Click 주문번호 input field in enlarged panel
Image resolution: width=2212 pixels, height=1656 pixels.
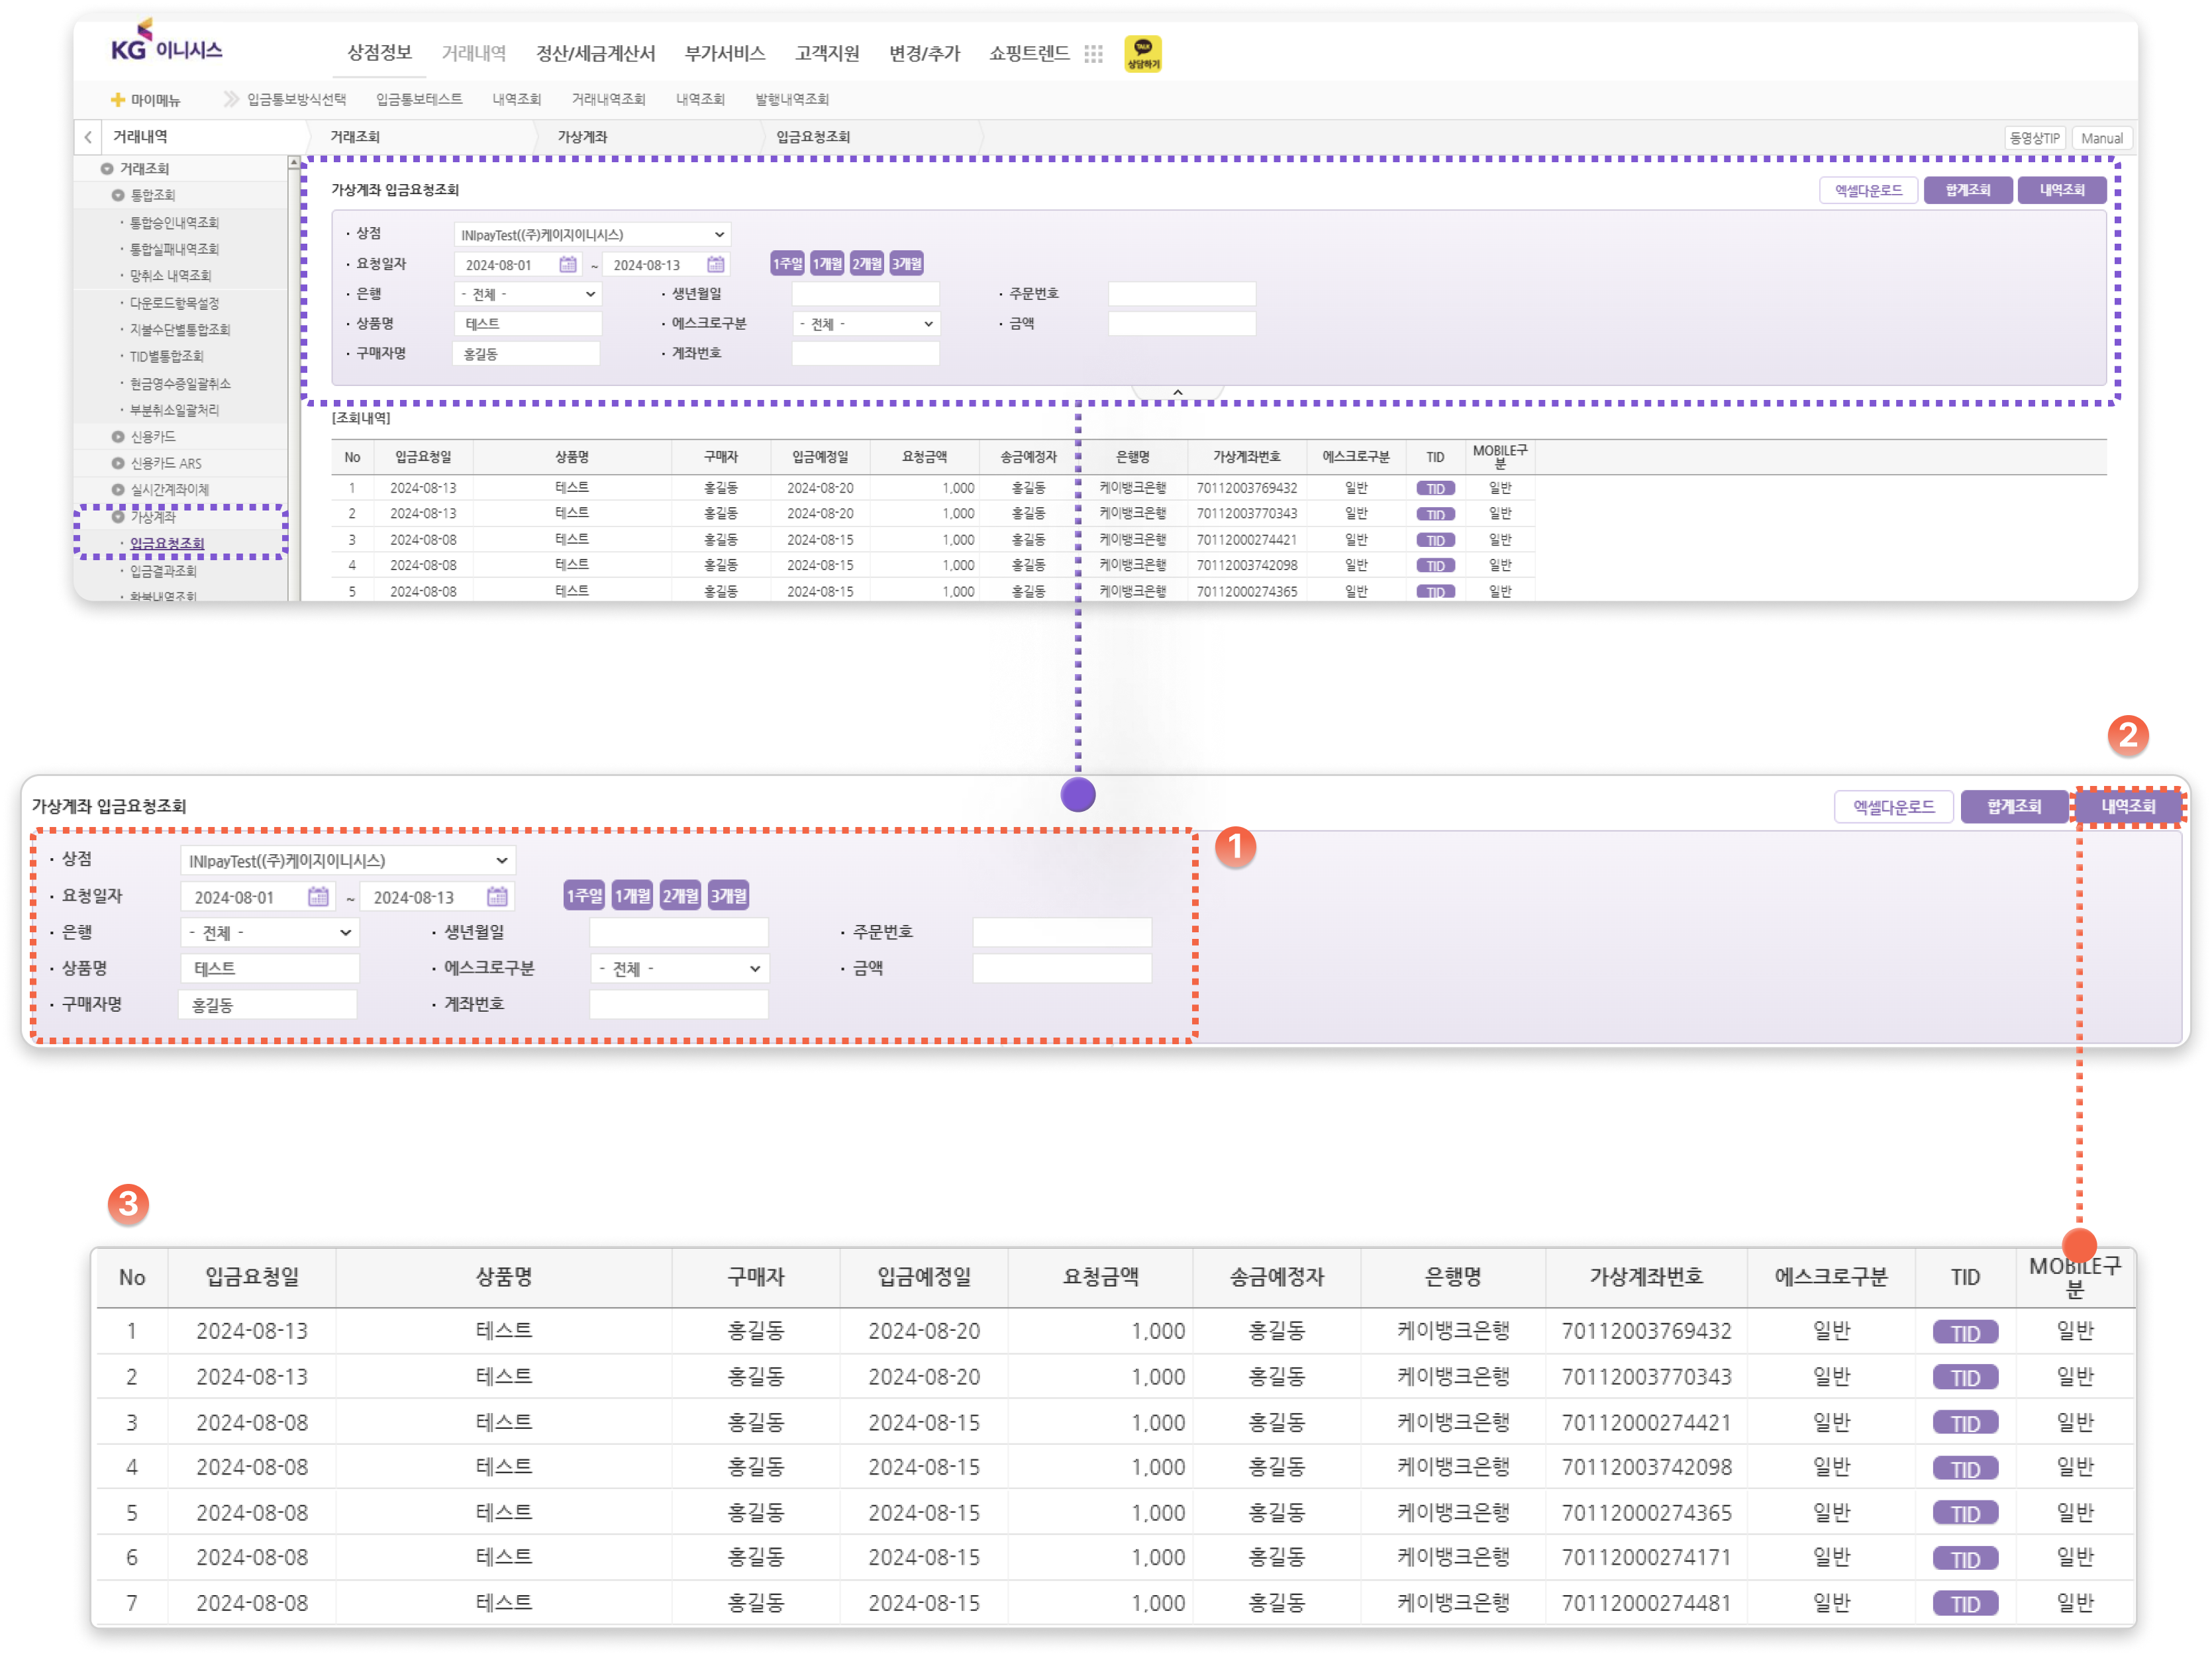pos(1062,932)
